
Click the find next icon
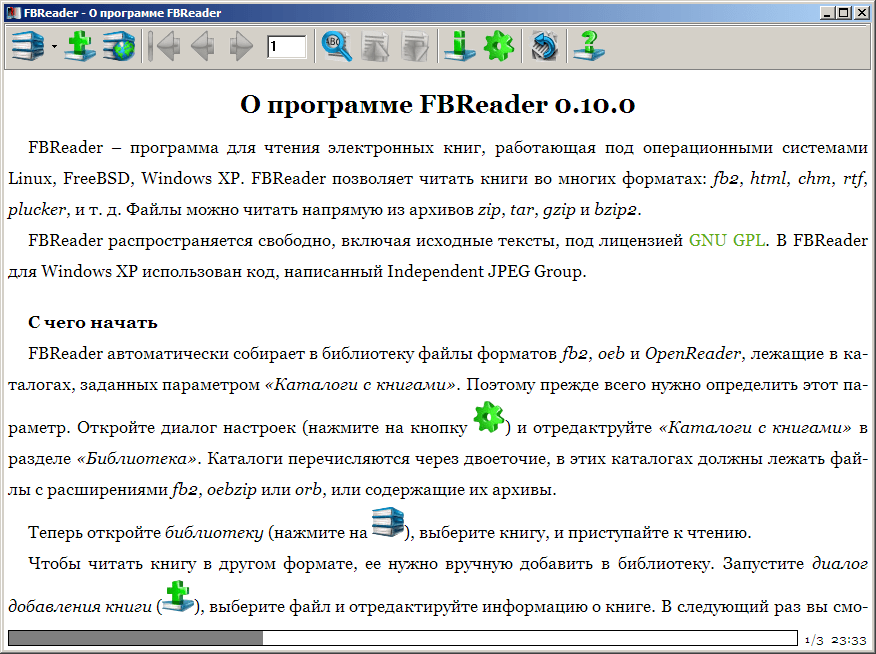tap(414, 46)
